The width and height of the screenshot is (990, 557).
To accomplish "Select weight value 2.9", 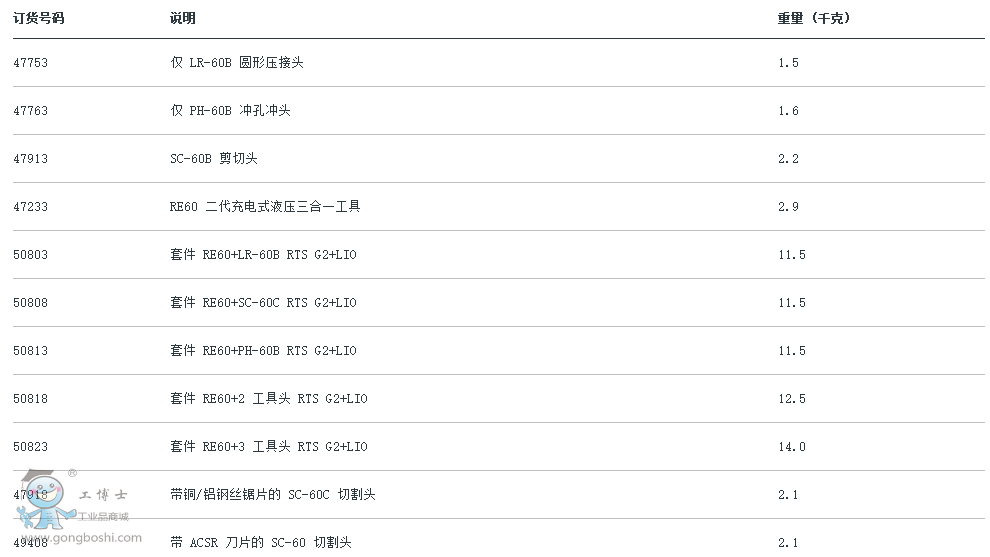I will point(788,207).
